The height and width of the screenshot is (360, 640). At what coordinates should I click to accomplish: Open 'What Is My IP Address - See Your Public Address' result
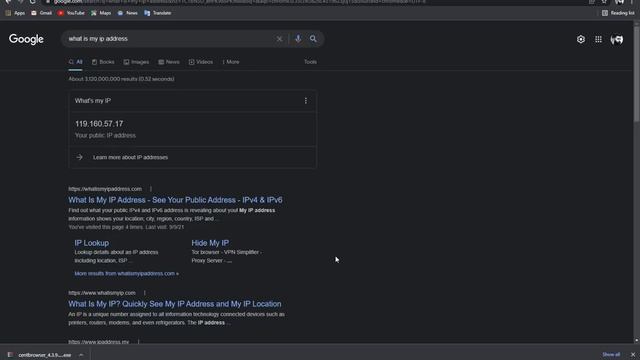(175, 200)
